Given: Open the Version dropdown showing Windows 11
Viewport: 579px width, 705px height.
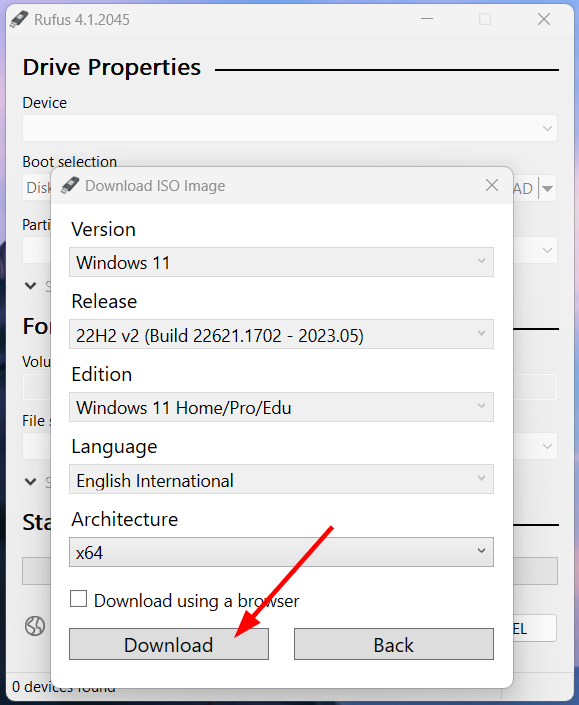Looking at the screenshot, I should [281, 262].
